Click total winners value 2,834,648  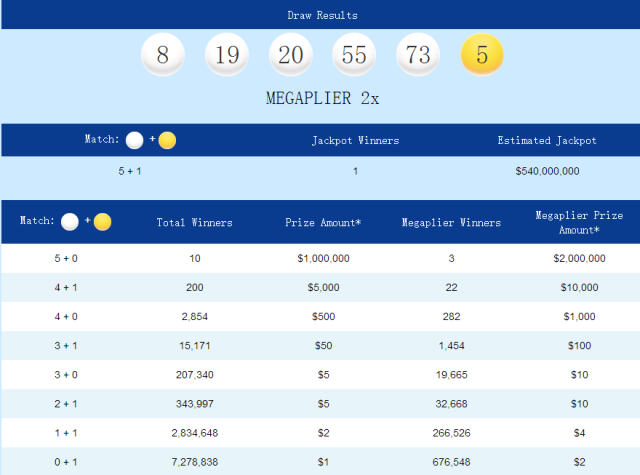[x=195, y=433]
